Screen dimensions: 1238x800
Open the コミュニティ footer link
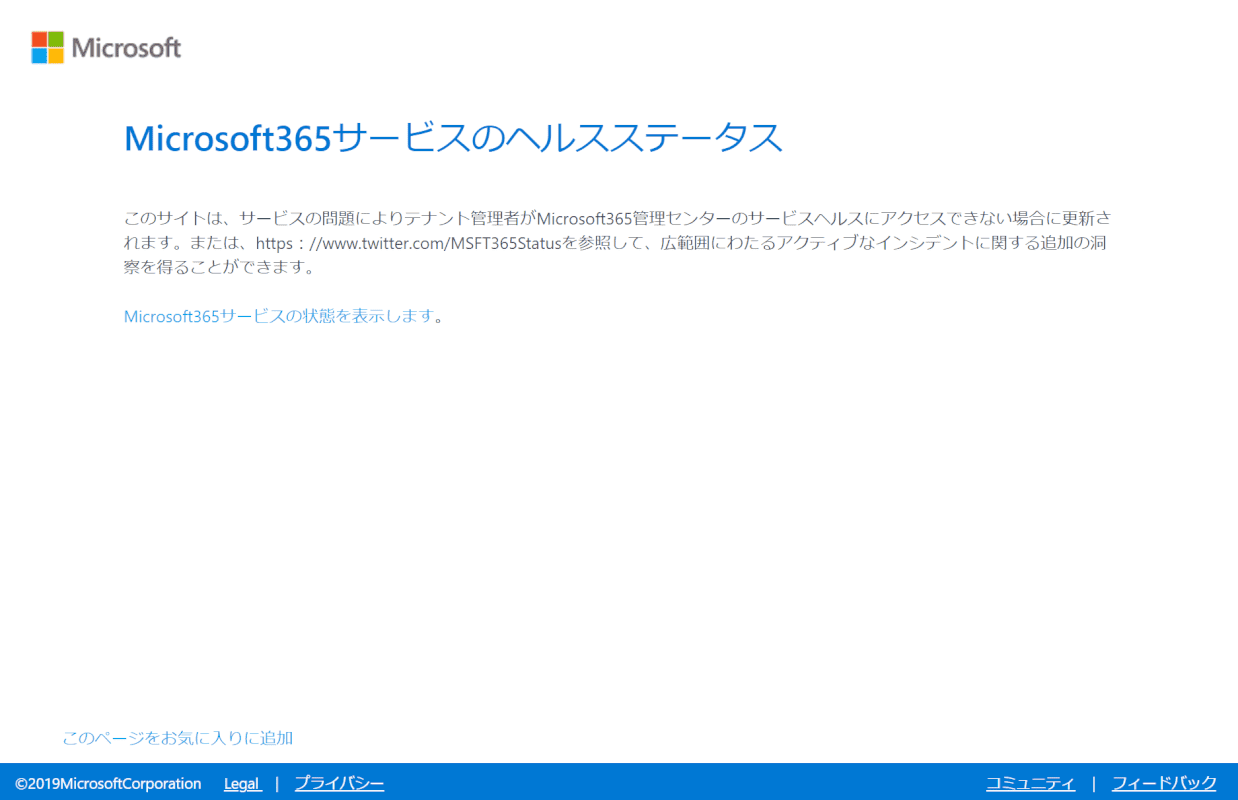click(x=1031, y=783)
